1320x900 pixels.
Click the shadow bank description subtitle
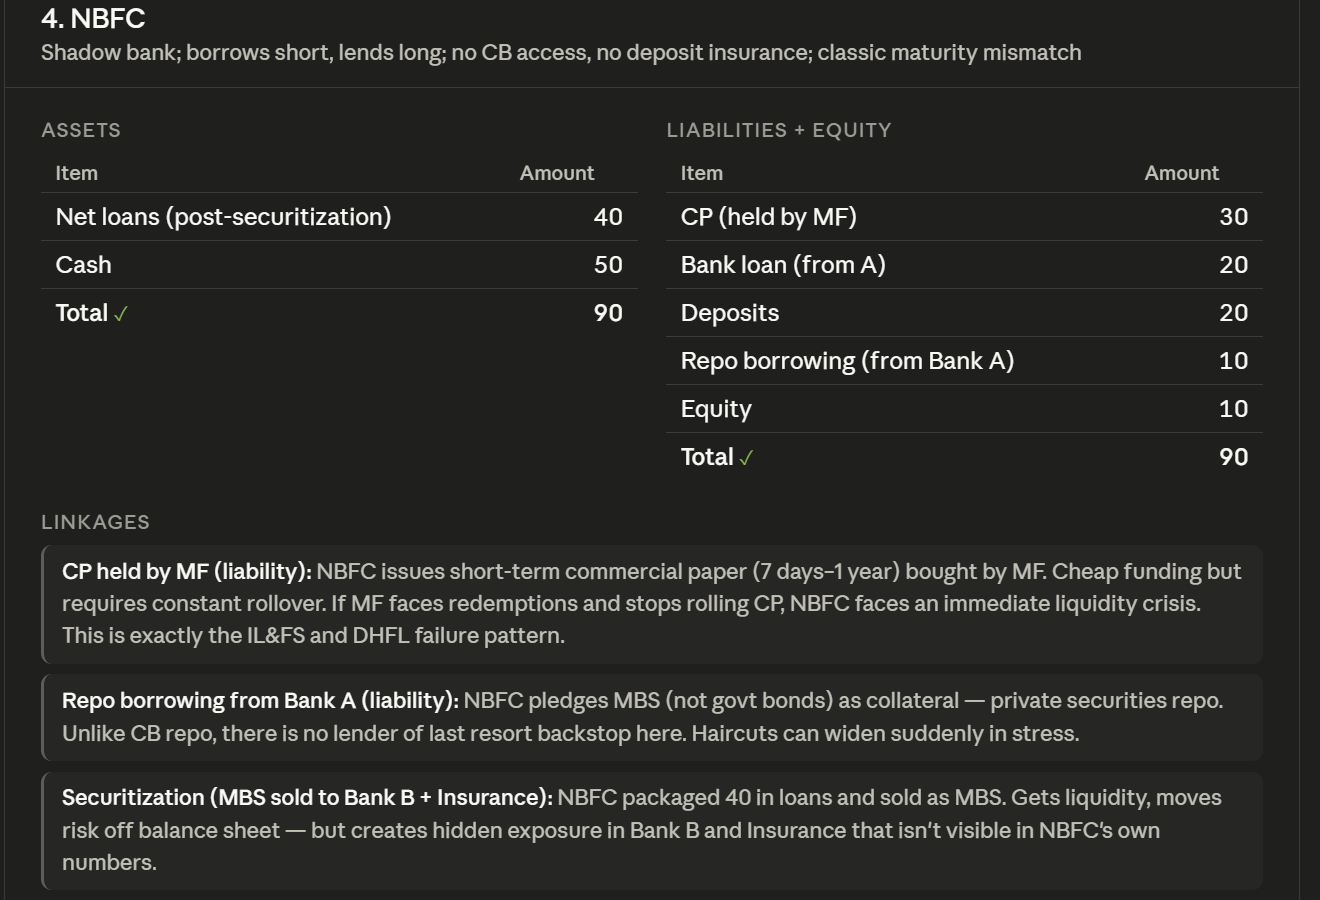pyautogui.click(x=561, y=53)
